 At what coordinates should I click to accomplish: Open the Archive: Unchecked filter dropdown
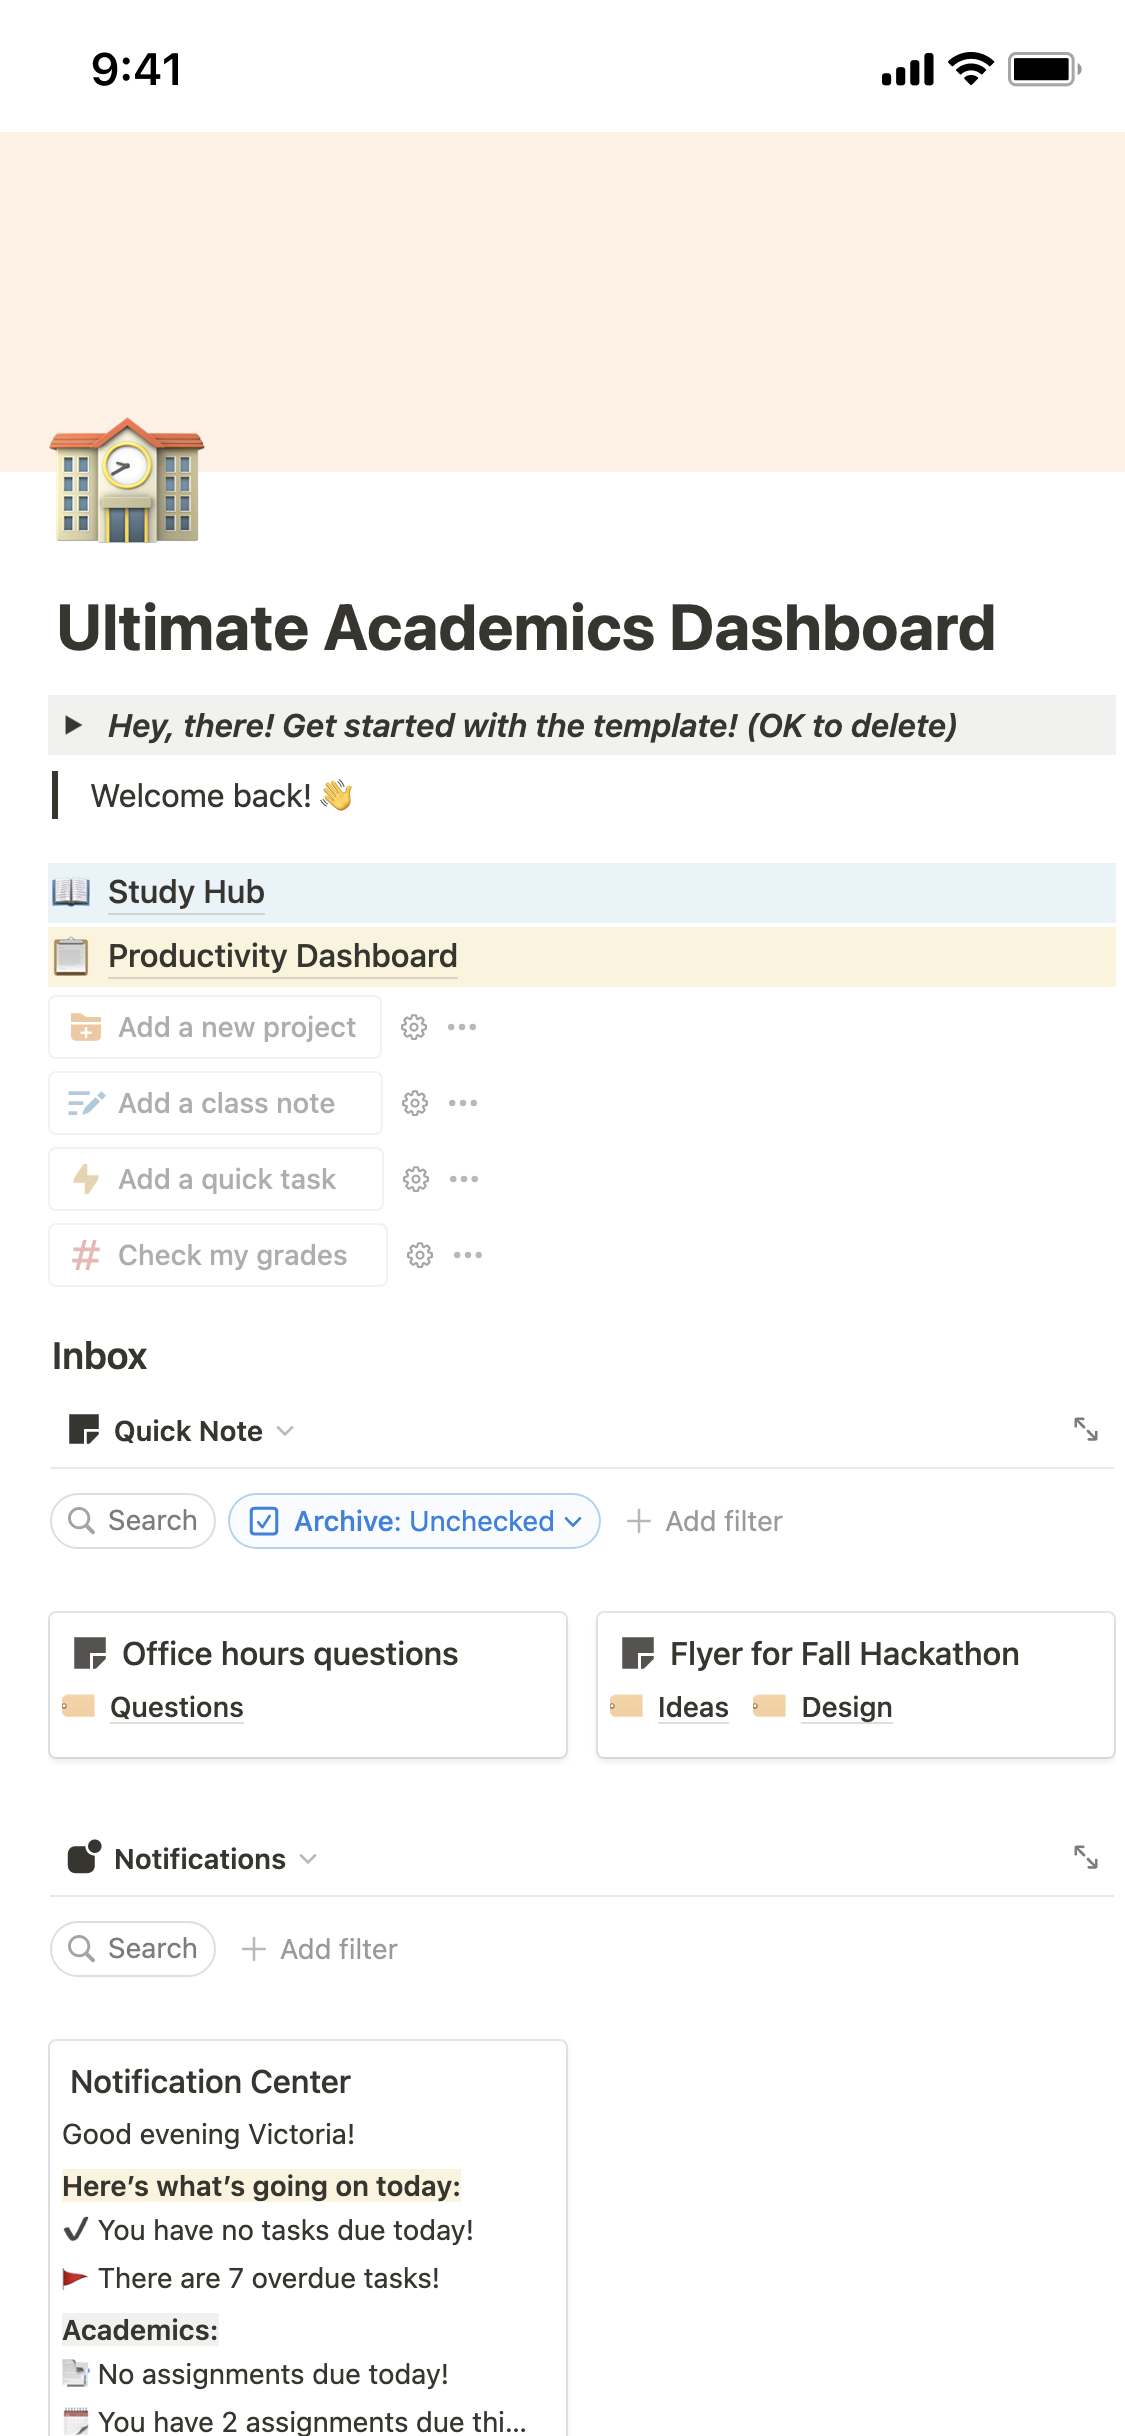(x=414, y=1521)
